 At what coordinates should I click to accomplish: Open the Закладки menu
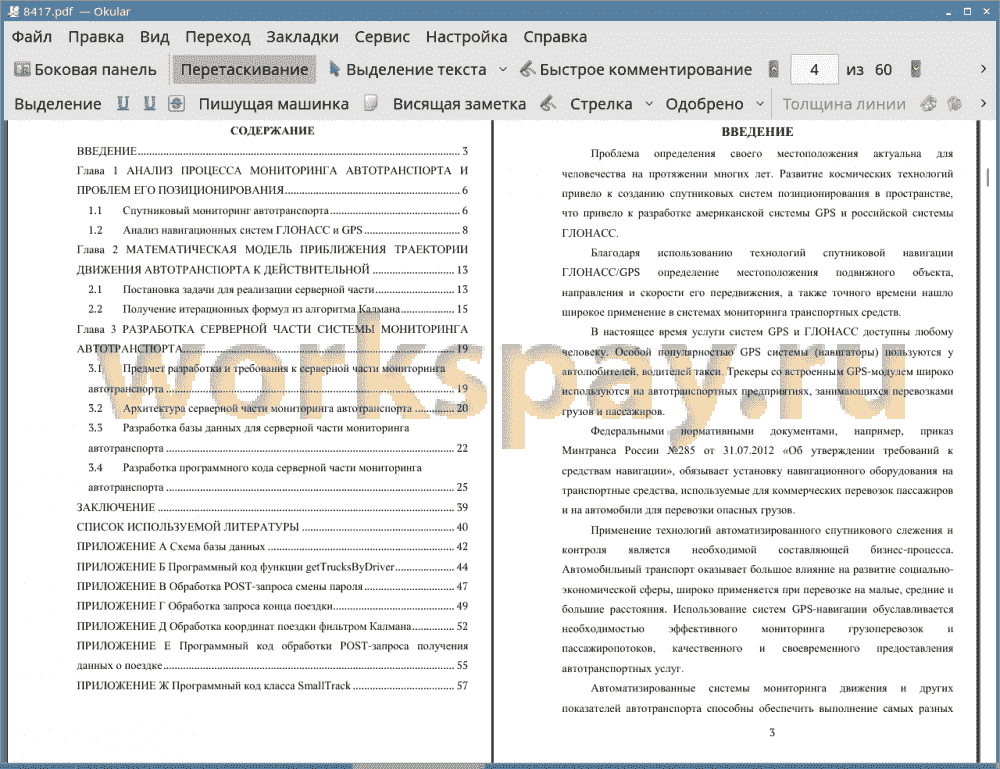(x=302, y=37)
